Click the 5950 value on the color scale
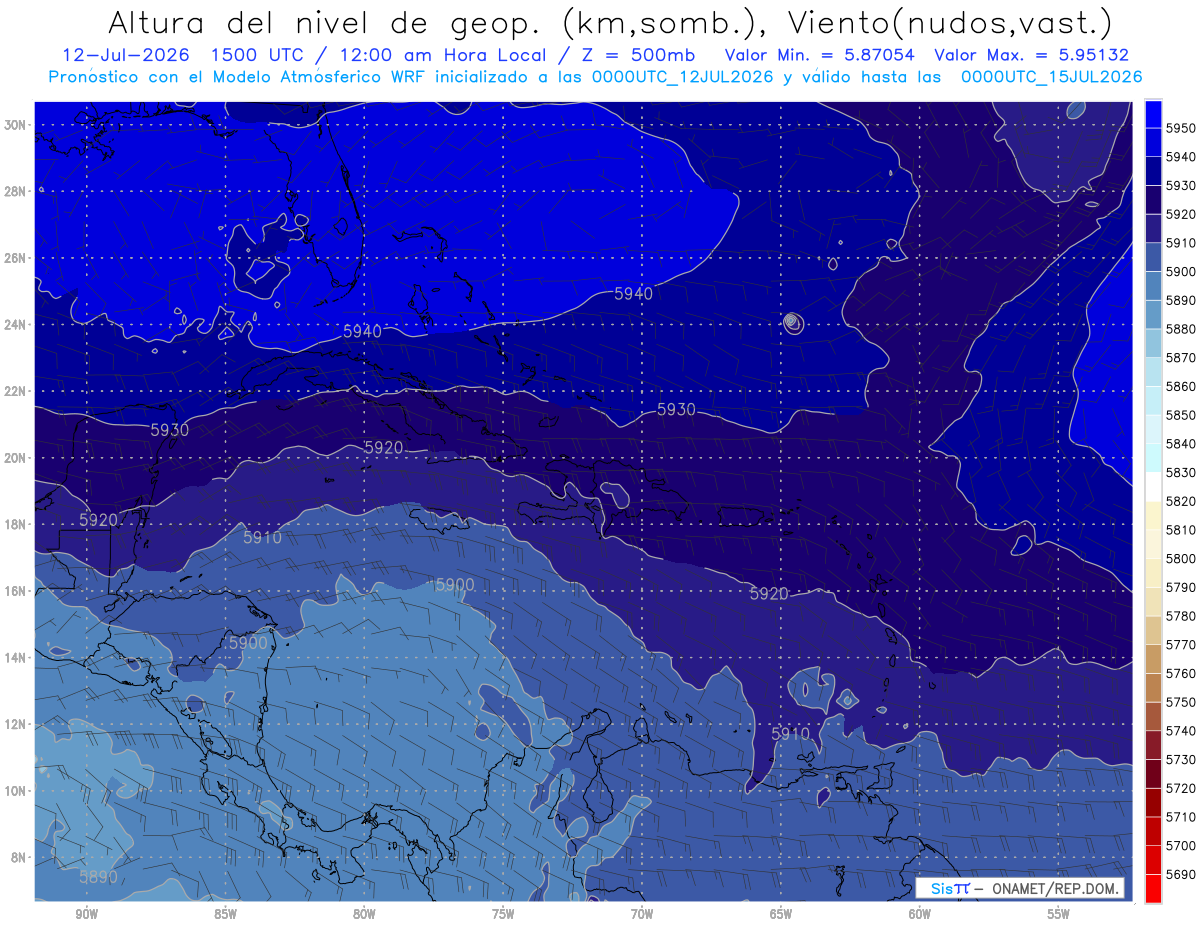The height and width of the screenshot is (927, 1200). click(1181, 128)
